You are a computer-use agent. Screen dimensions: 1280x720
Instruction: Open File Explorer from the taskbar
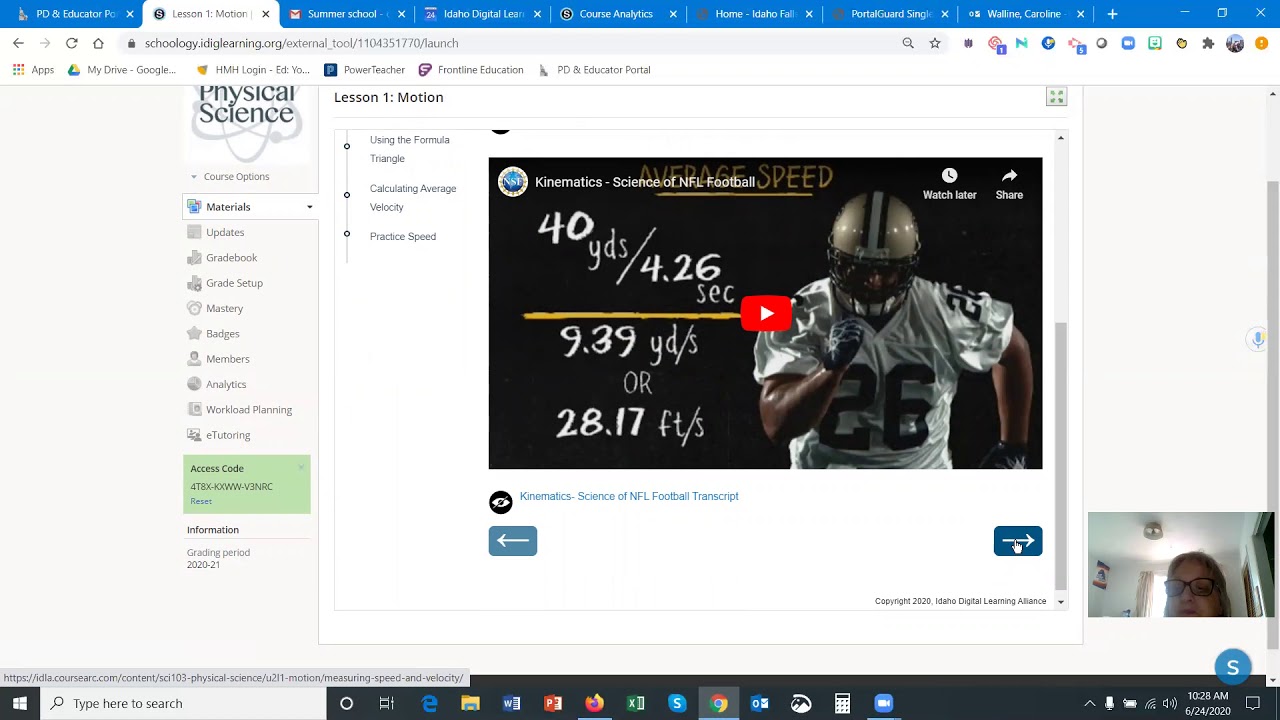tap(470, 703)
